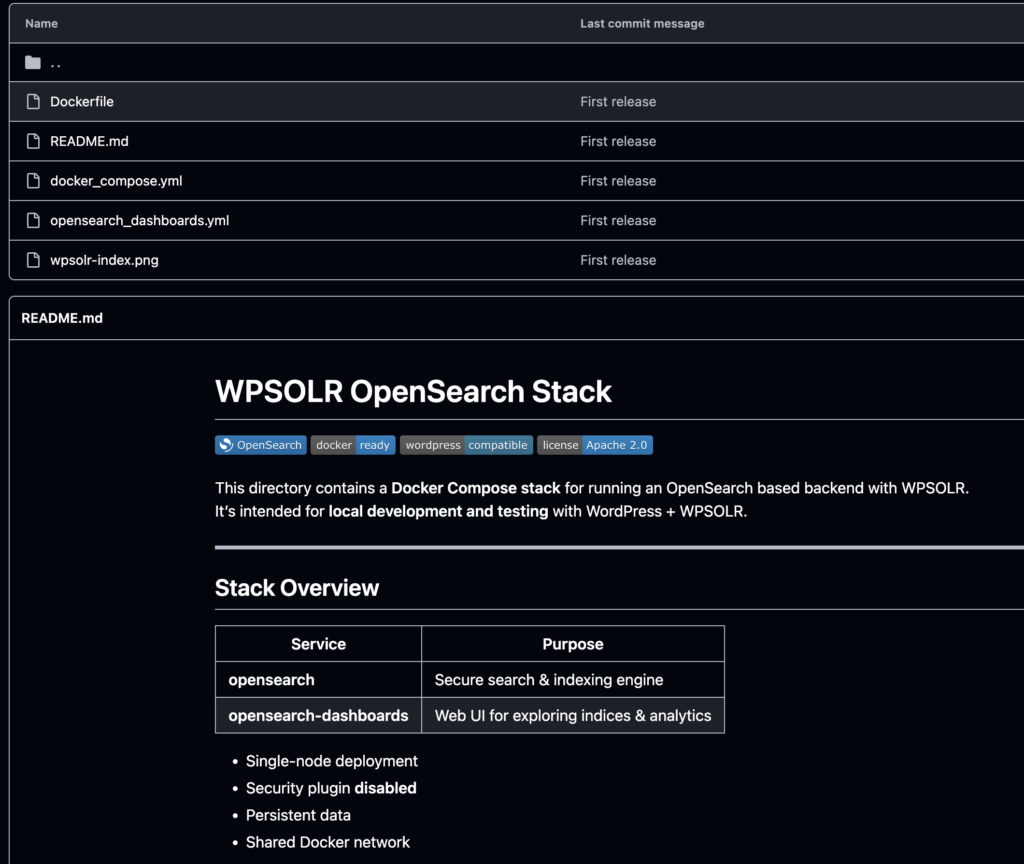The image size is (1024, 864).
Task: Open README.md row's 'First release' commit
Action: click(618, 141)
